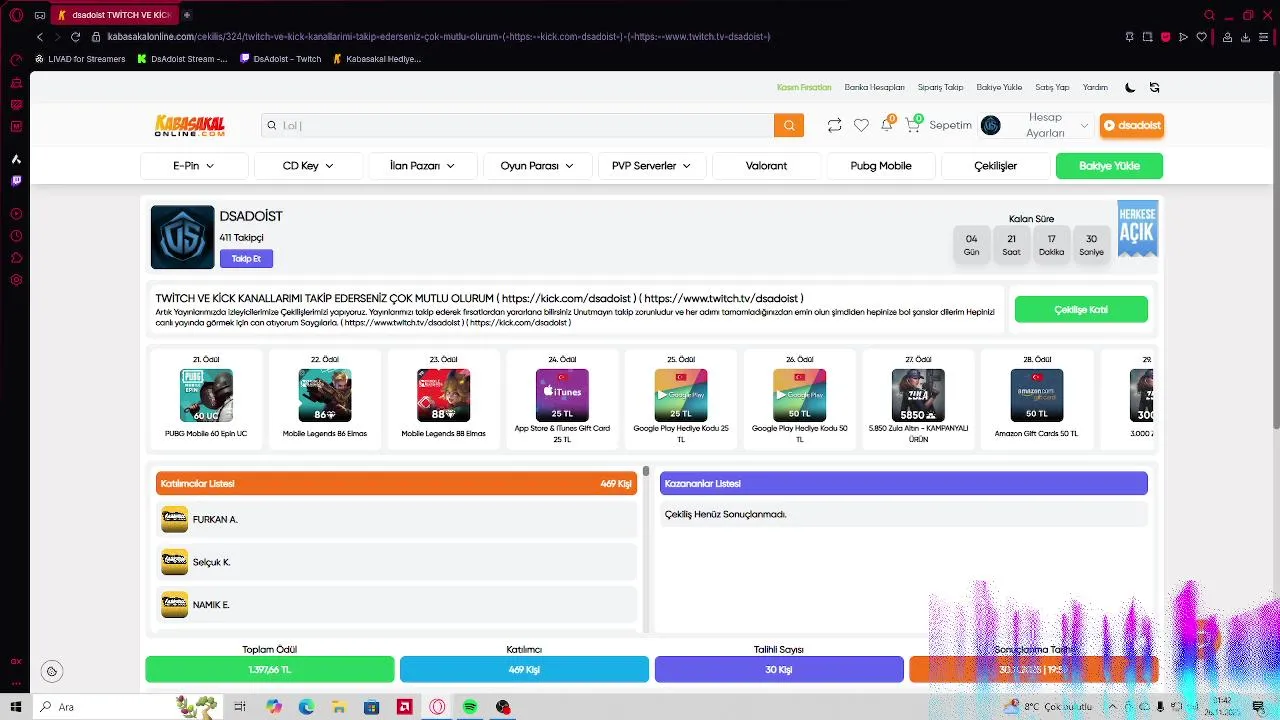The image size is (1280, 720).
Task: Open File Explorer from the taskbar
Action: coord(339,707)
